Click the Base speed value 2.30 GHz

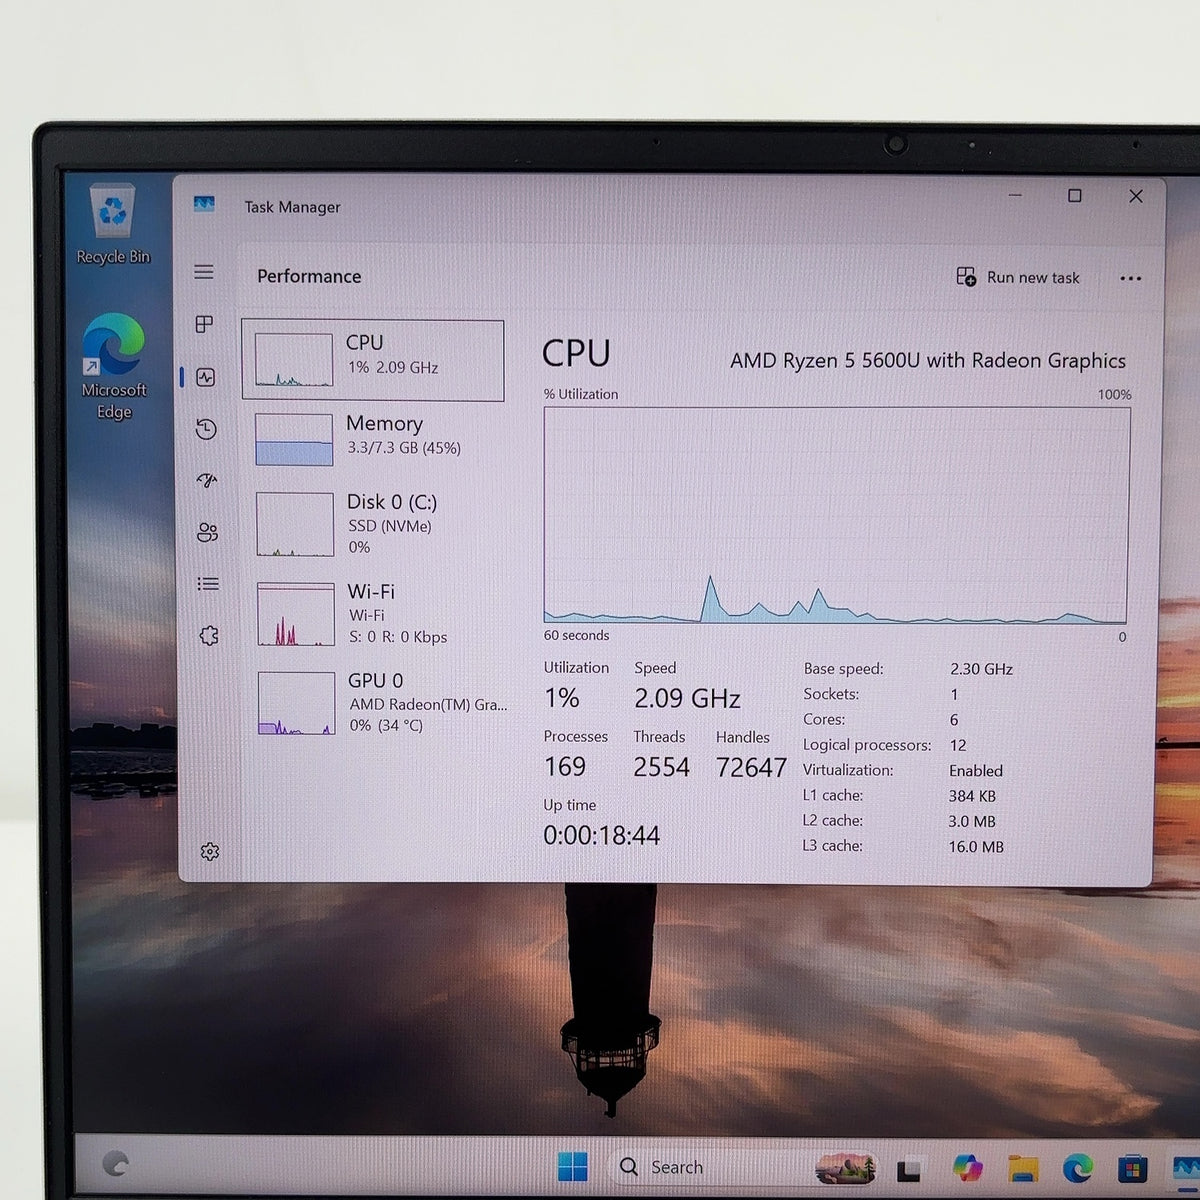tap(981, 669)
